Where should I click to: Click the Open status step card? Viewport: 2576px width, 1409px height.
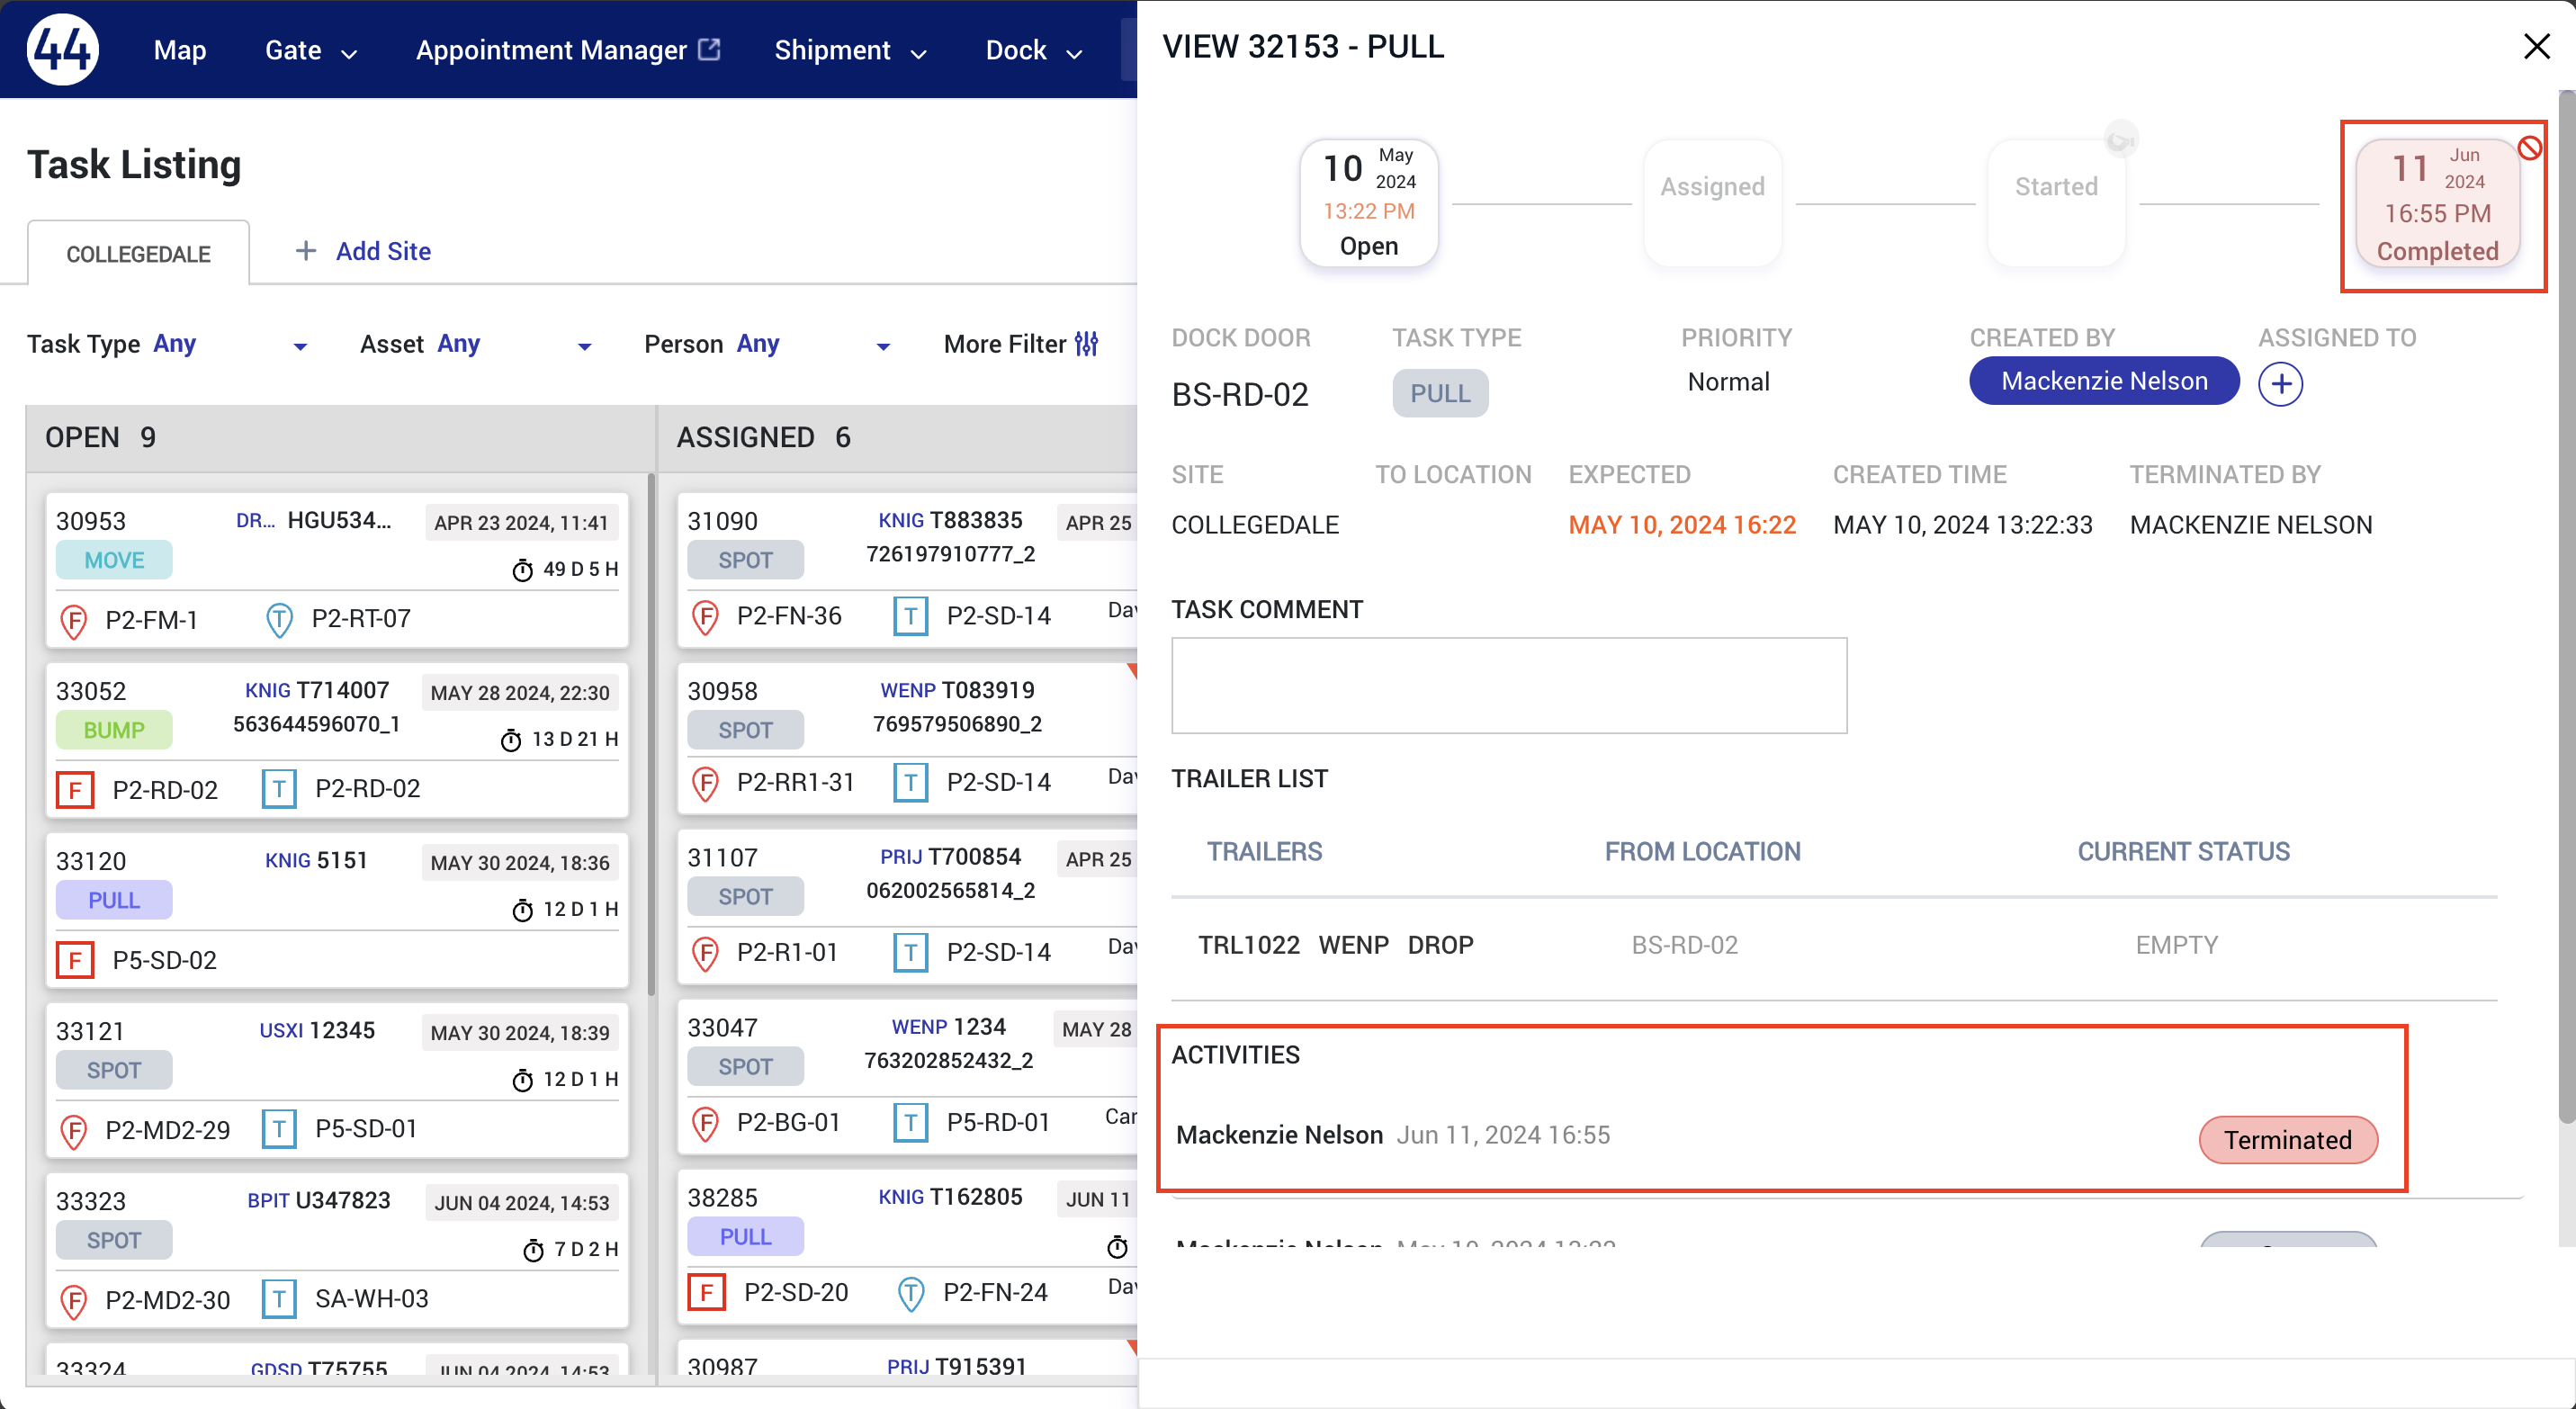[1369, 203]
